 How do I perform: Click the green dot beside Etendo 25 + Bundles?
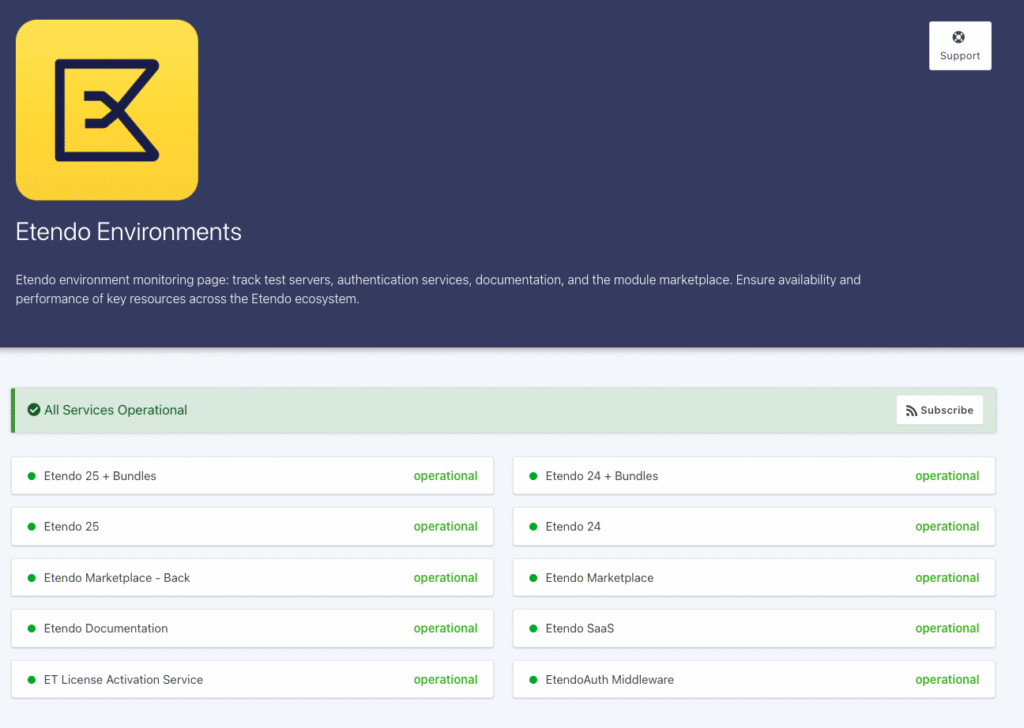coord(31,476)
